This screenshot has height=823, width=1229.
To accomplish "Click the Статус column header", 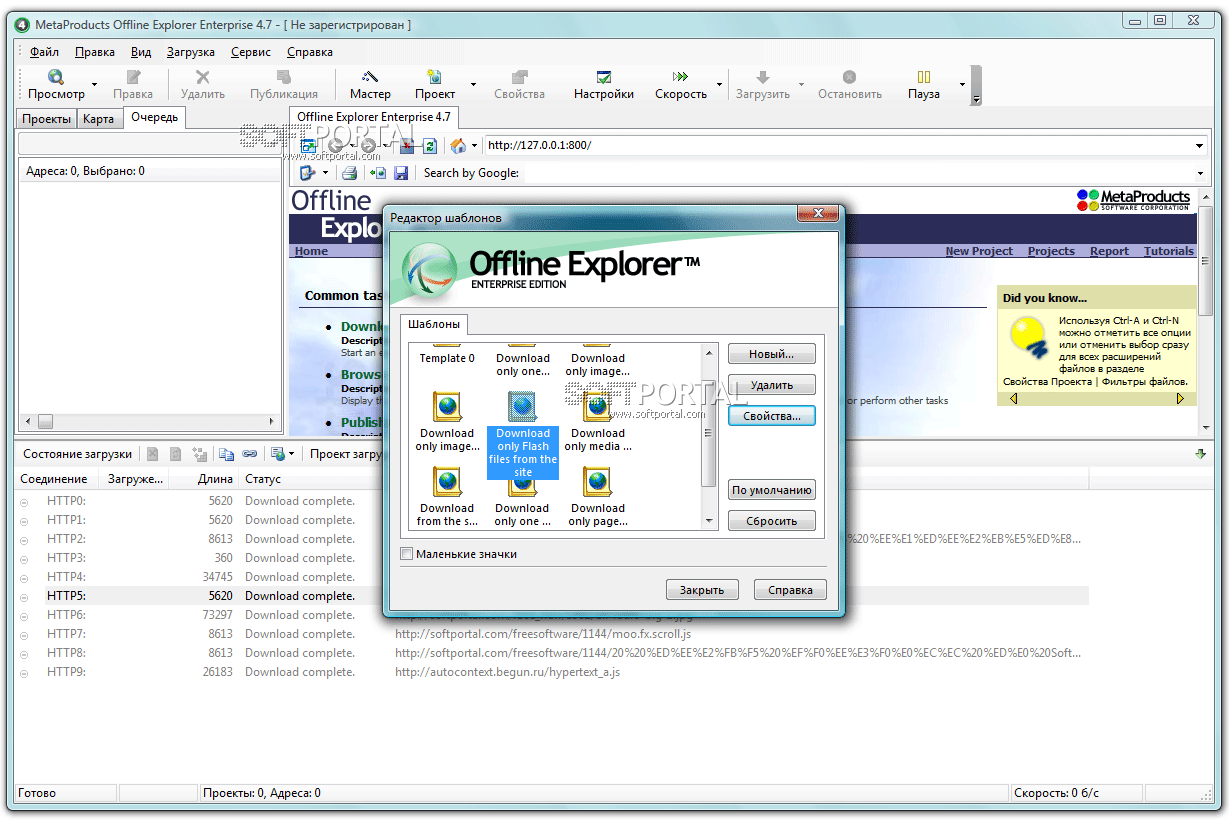I will click(263, 479).
